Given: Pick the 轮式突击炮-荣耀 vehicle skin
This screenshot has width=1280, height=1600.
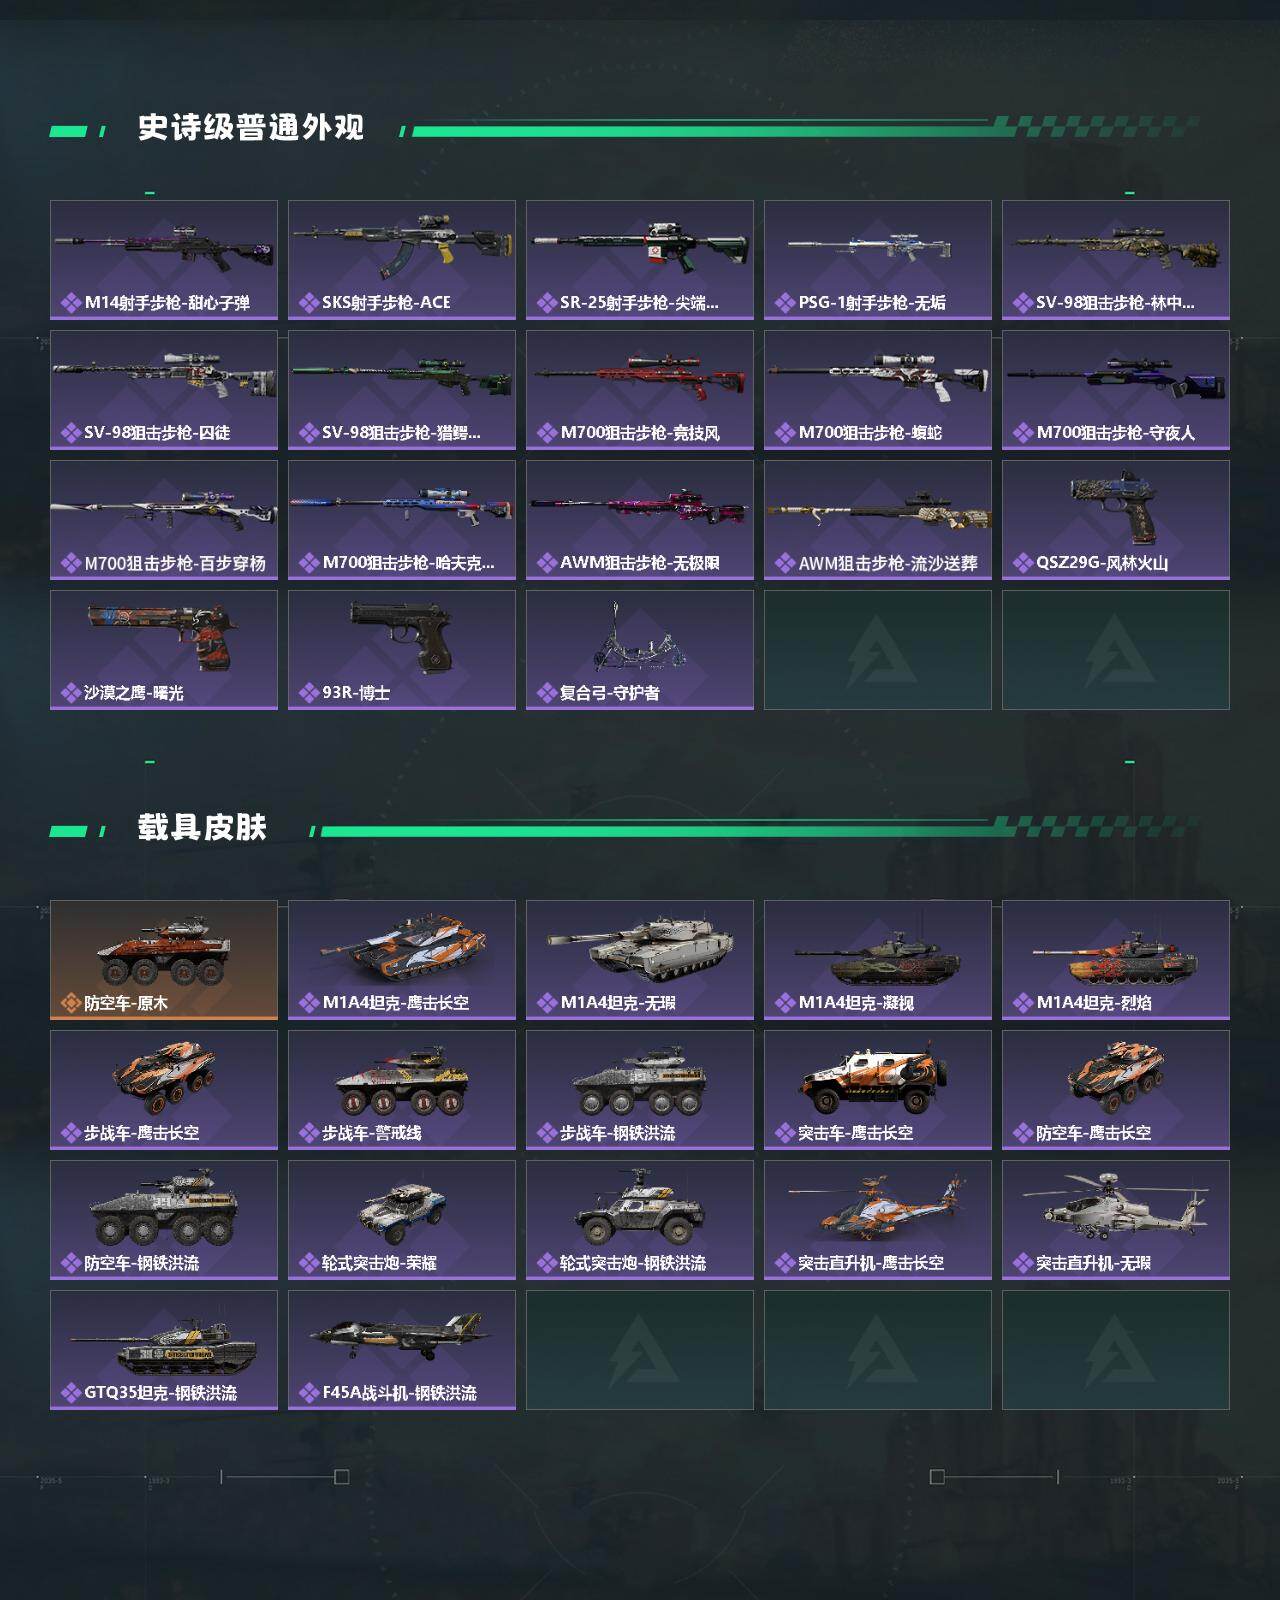Looking at the screenshot, I should coord(402,1220).
